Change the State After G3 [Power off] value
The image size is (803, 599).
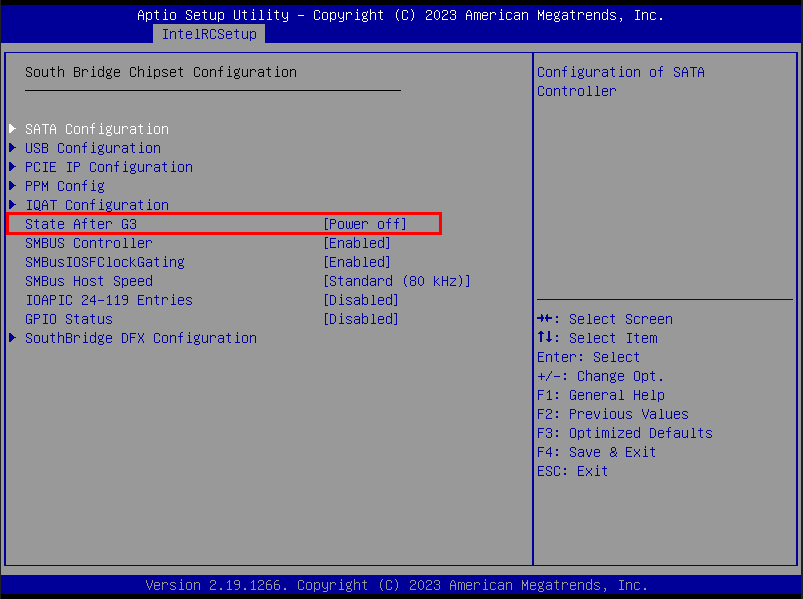pos(365,224)
